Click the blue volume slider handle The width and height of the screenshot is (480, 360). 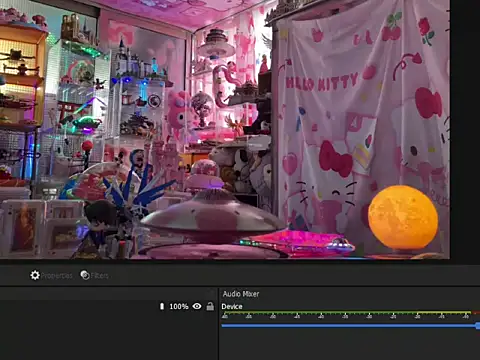pos(478,326)
